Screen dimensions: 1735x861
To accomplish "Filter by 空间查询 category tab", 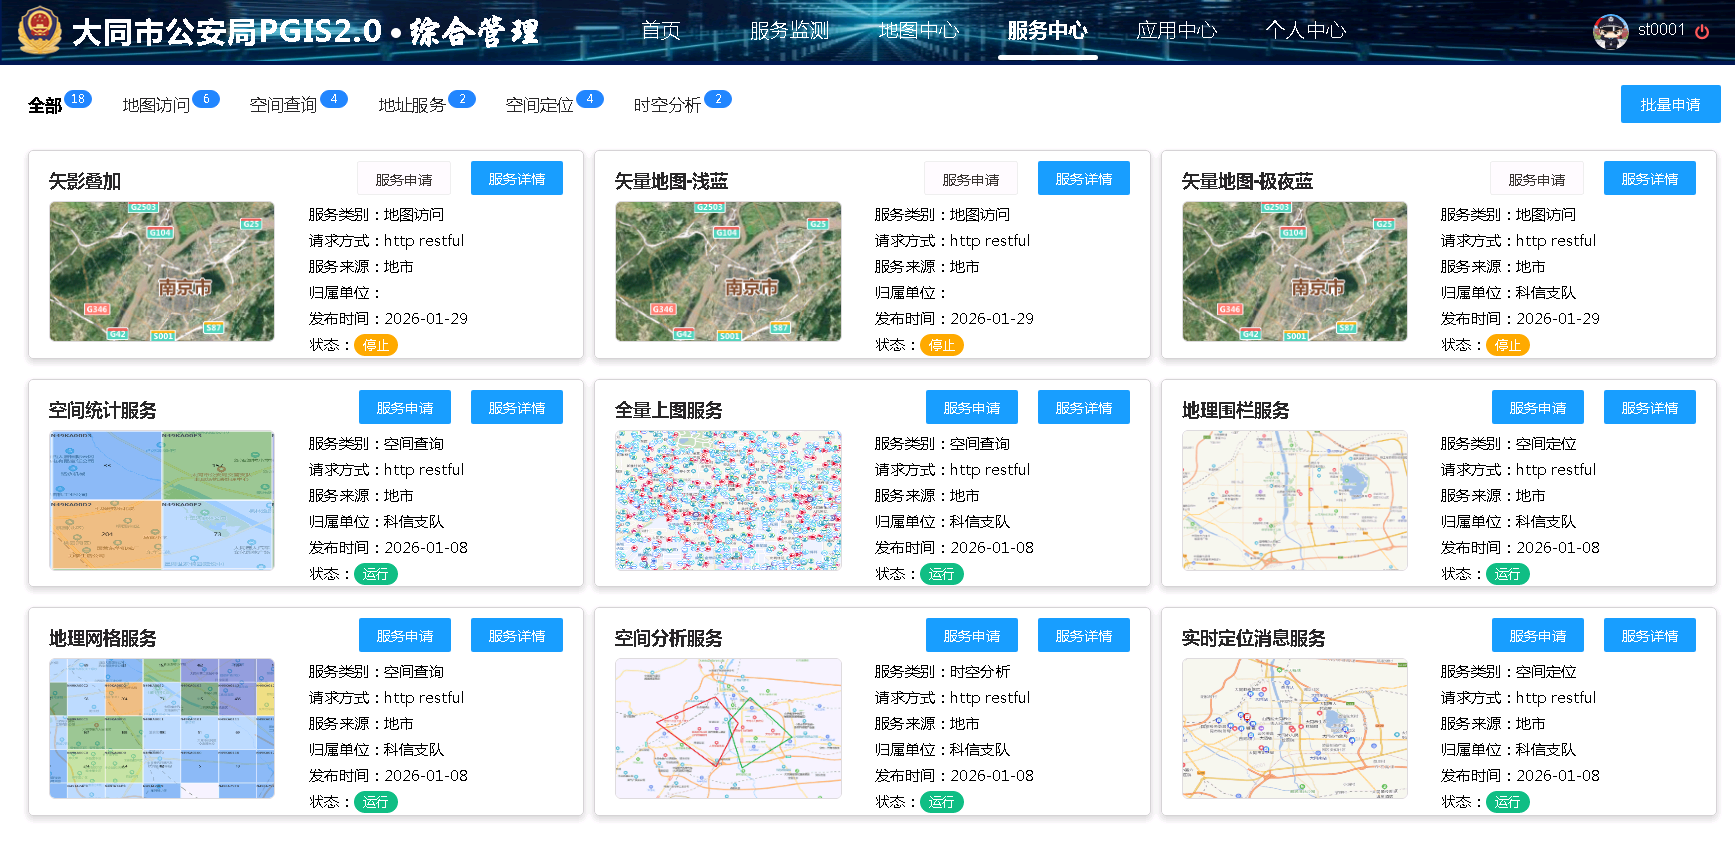I will click(283, 106).
